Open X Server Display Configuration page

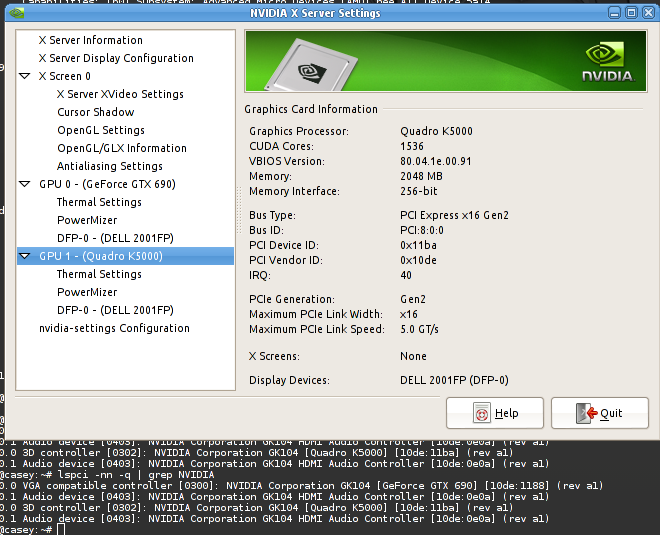[x=116, y=58]
